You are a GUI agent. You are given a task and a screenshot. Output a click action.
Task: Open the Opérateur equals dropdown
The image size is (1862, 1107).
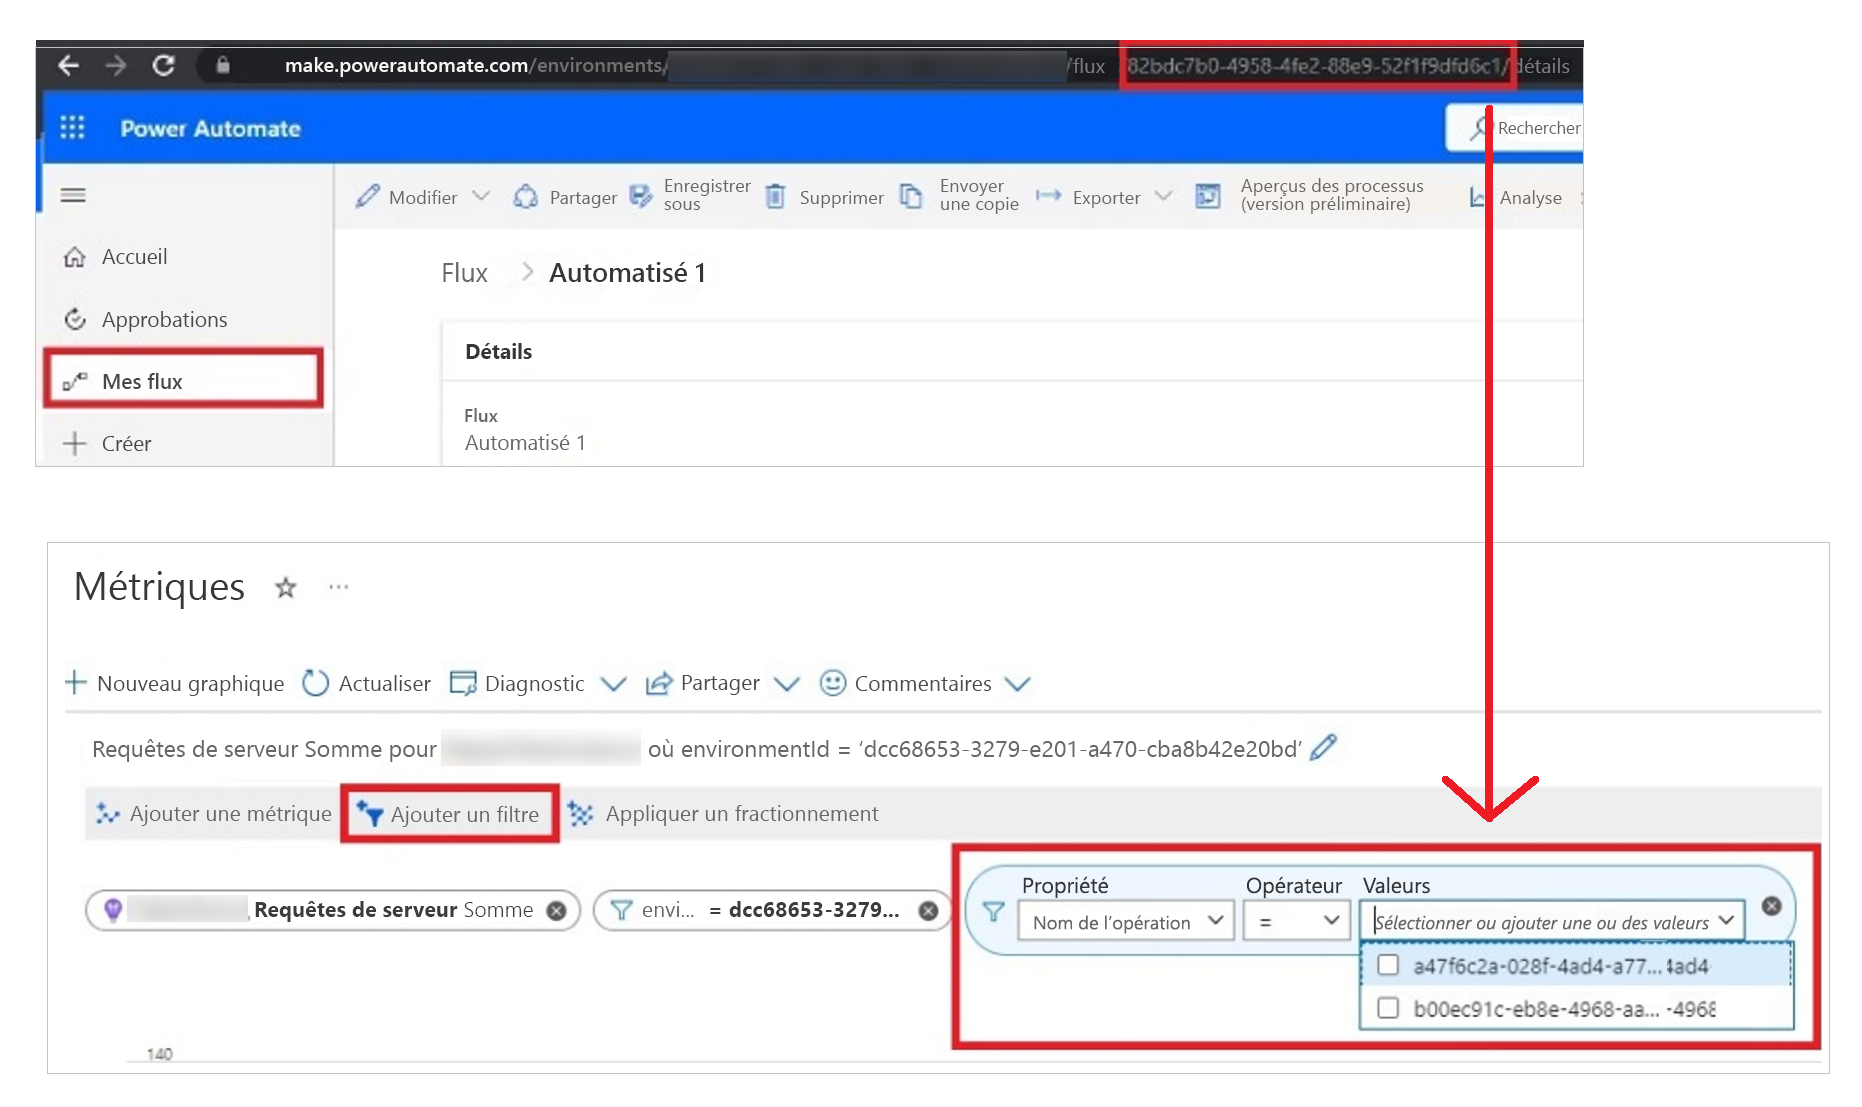(1295, 921)
